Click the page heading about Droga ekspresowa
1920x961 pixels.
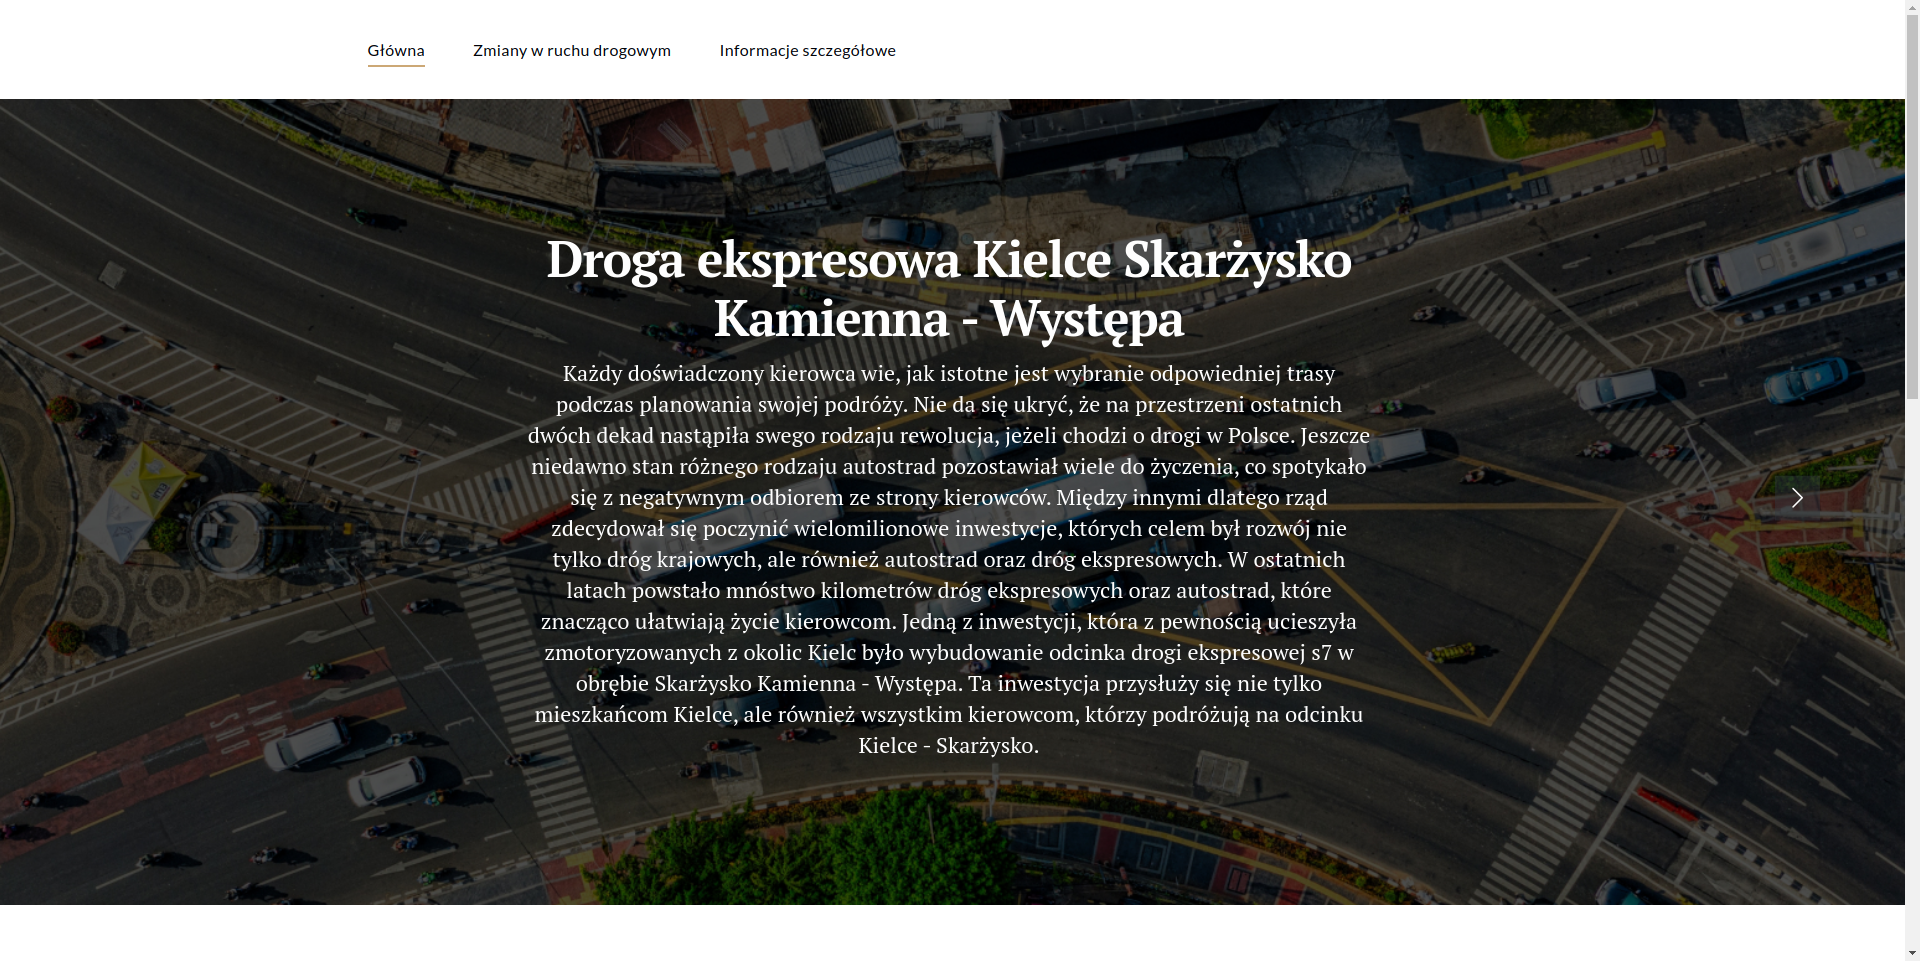[949, 290]
